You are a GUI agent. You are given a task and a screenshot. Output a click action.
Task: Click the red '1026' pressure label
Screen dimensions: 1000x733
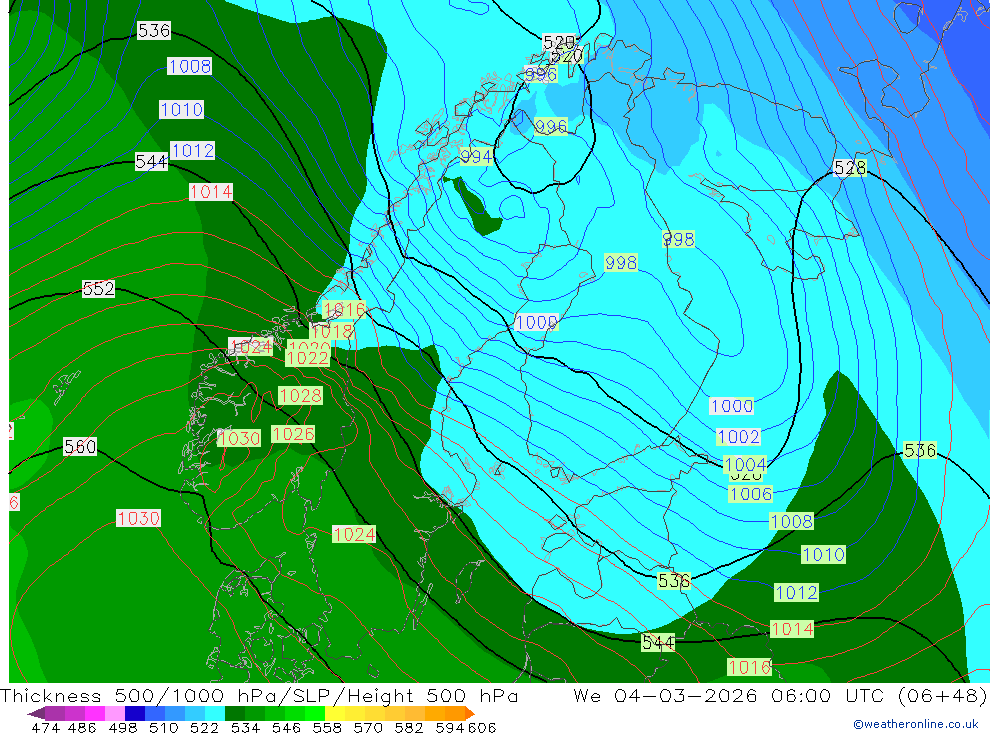(x=293, y=434)
